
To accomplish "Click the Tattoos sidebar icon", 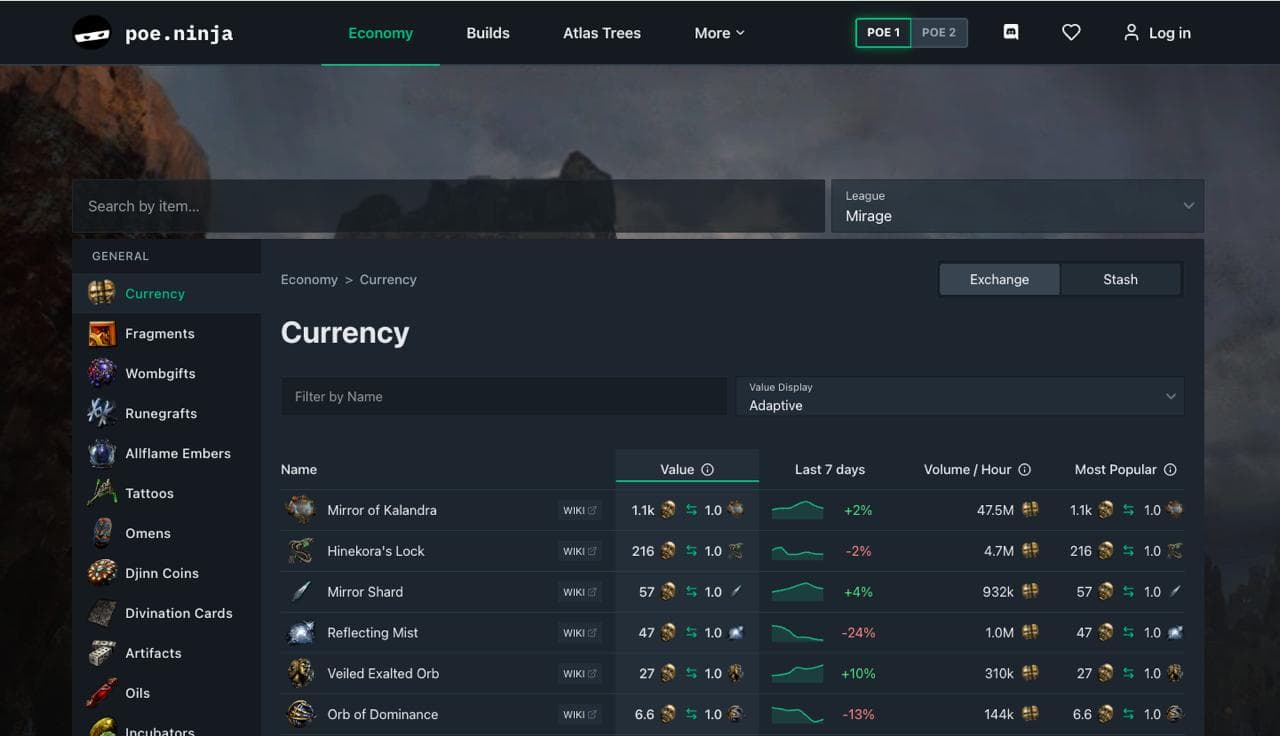I will [102, 493].
